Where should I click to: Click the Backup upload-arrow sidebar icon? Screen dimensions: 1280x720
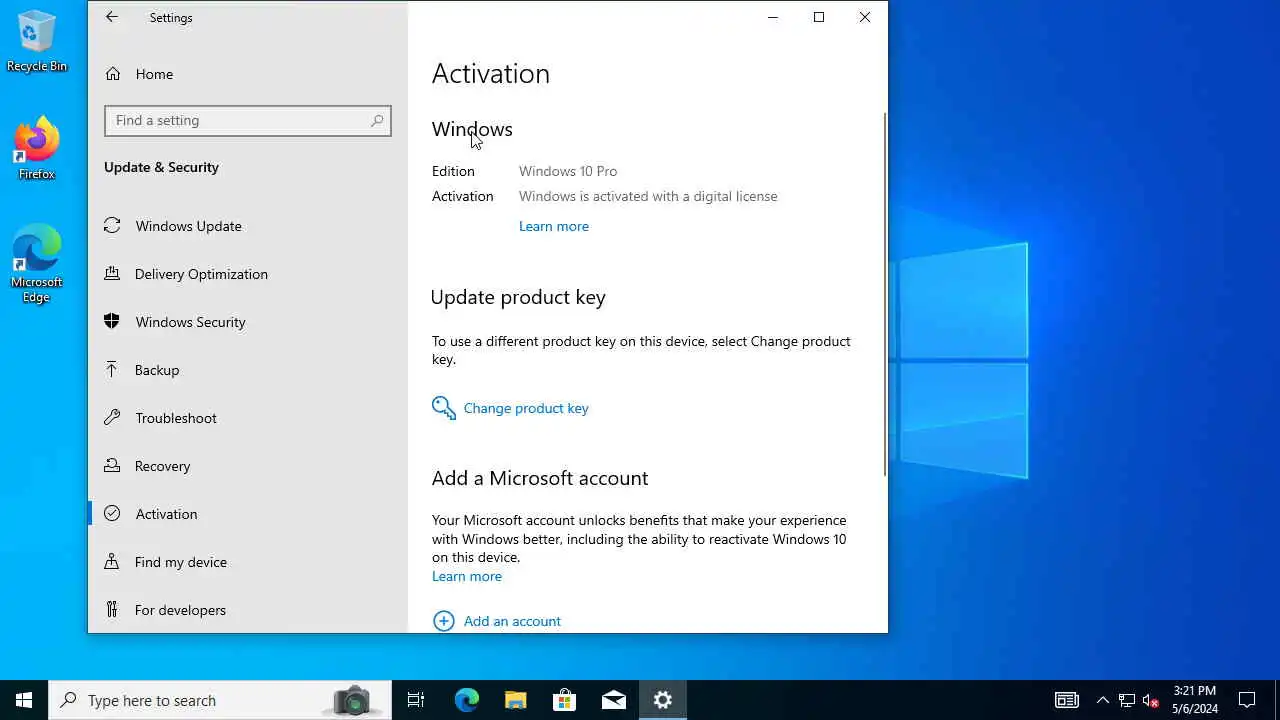pos(113,369)
